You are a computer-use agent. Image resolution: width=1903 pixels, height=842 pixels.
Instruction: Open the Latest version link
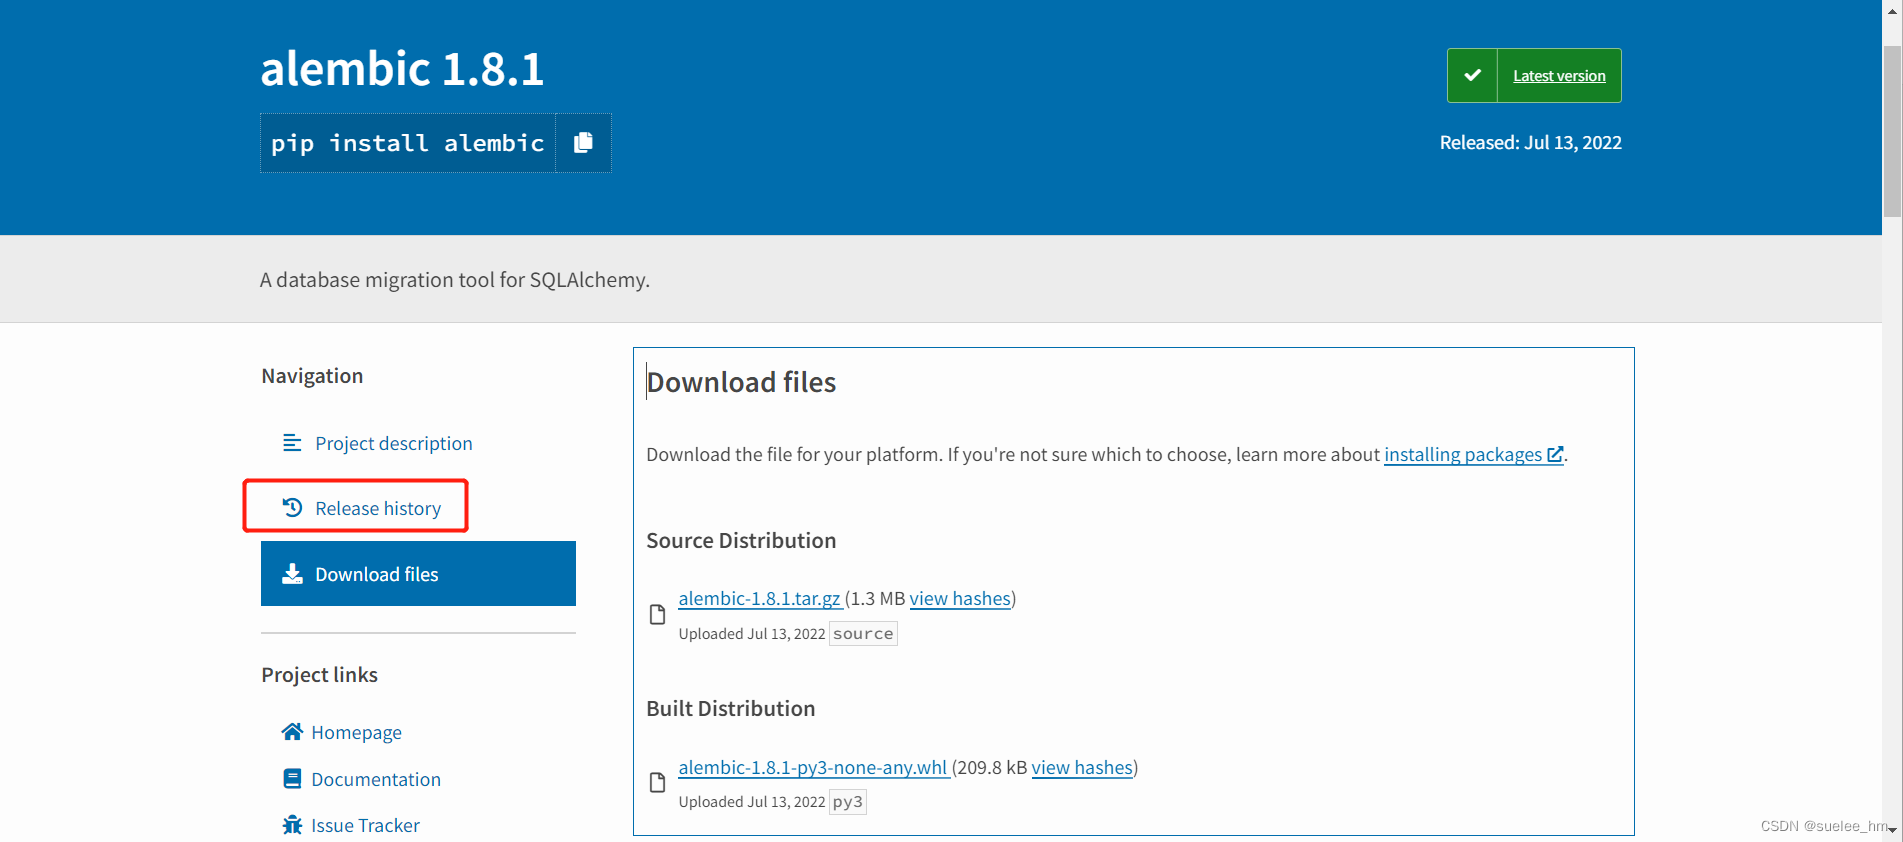coord(1559,76)
